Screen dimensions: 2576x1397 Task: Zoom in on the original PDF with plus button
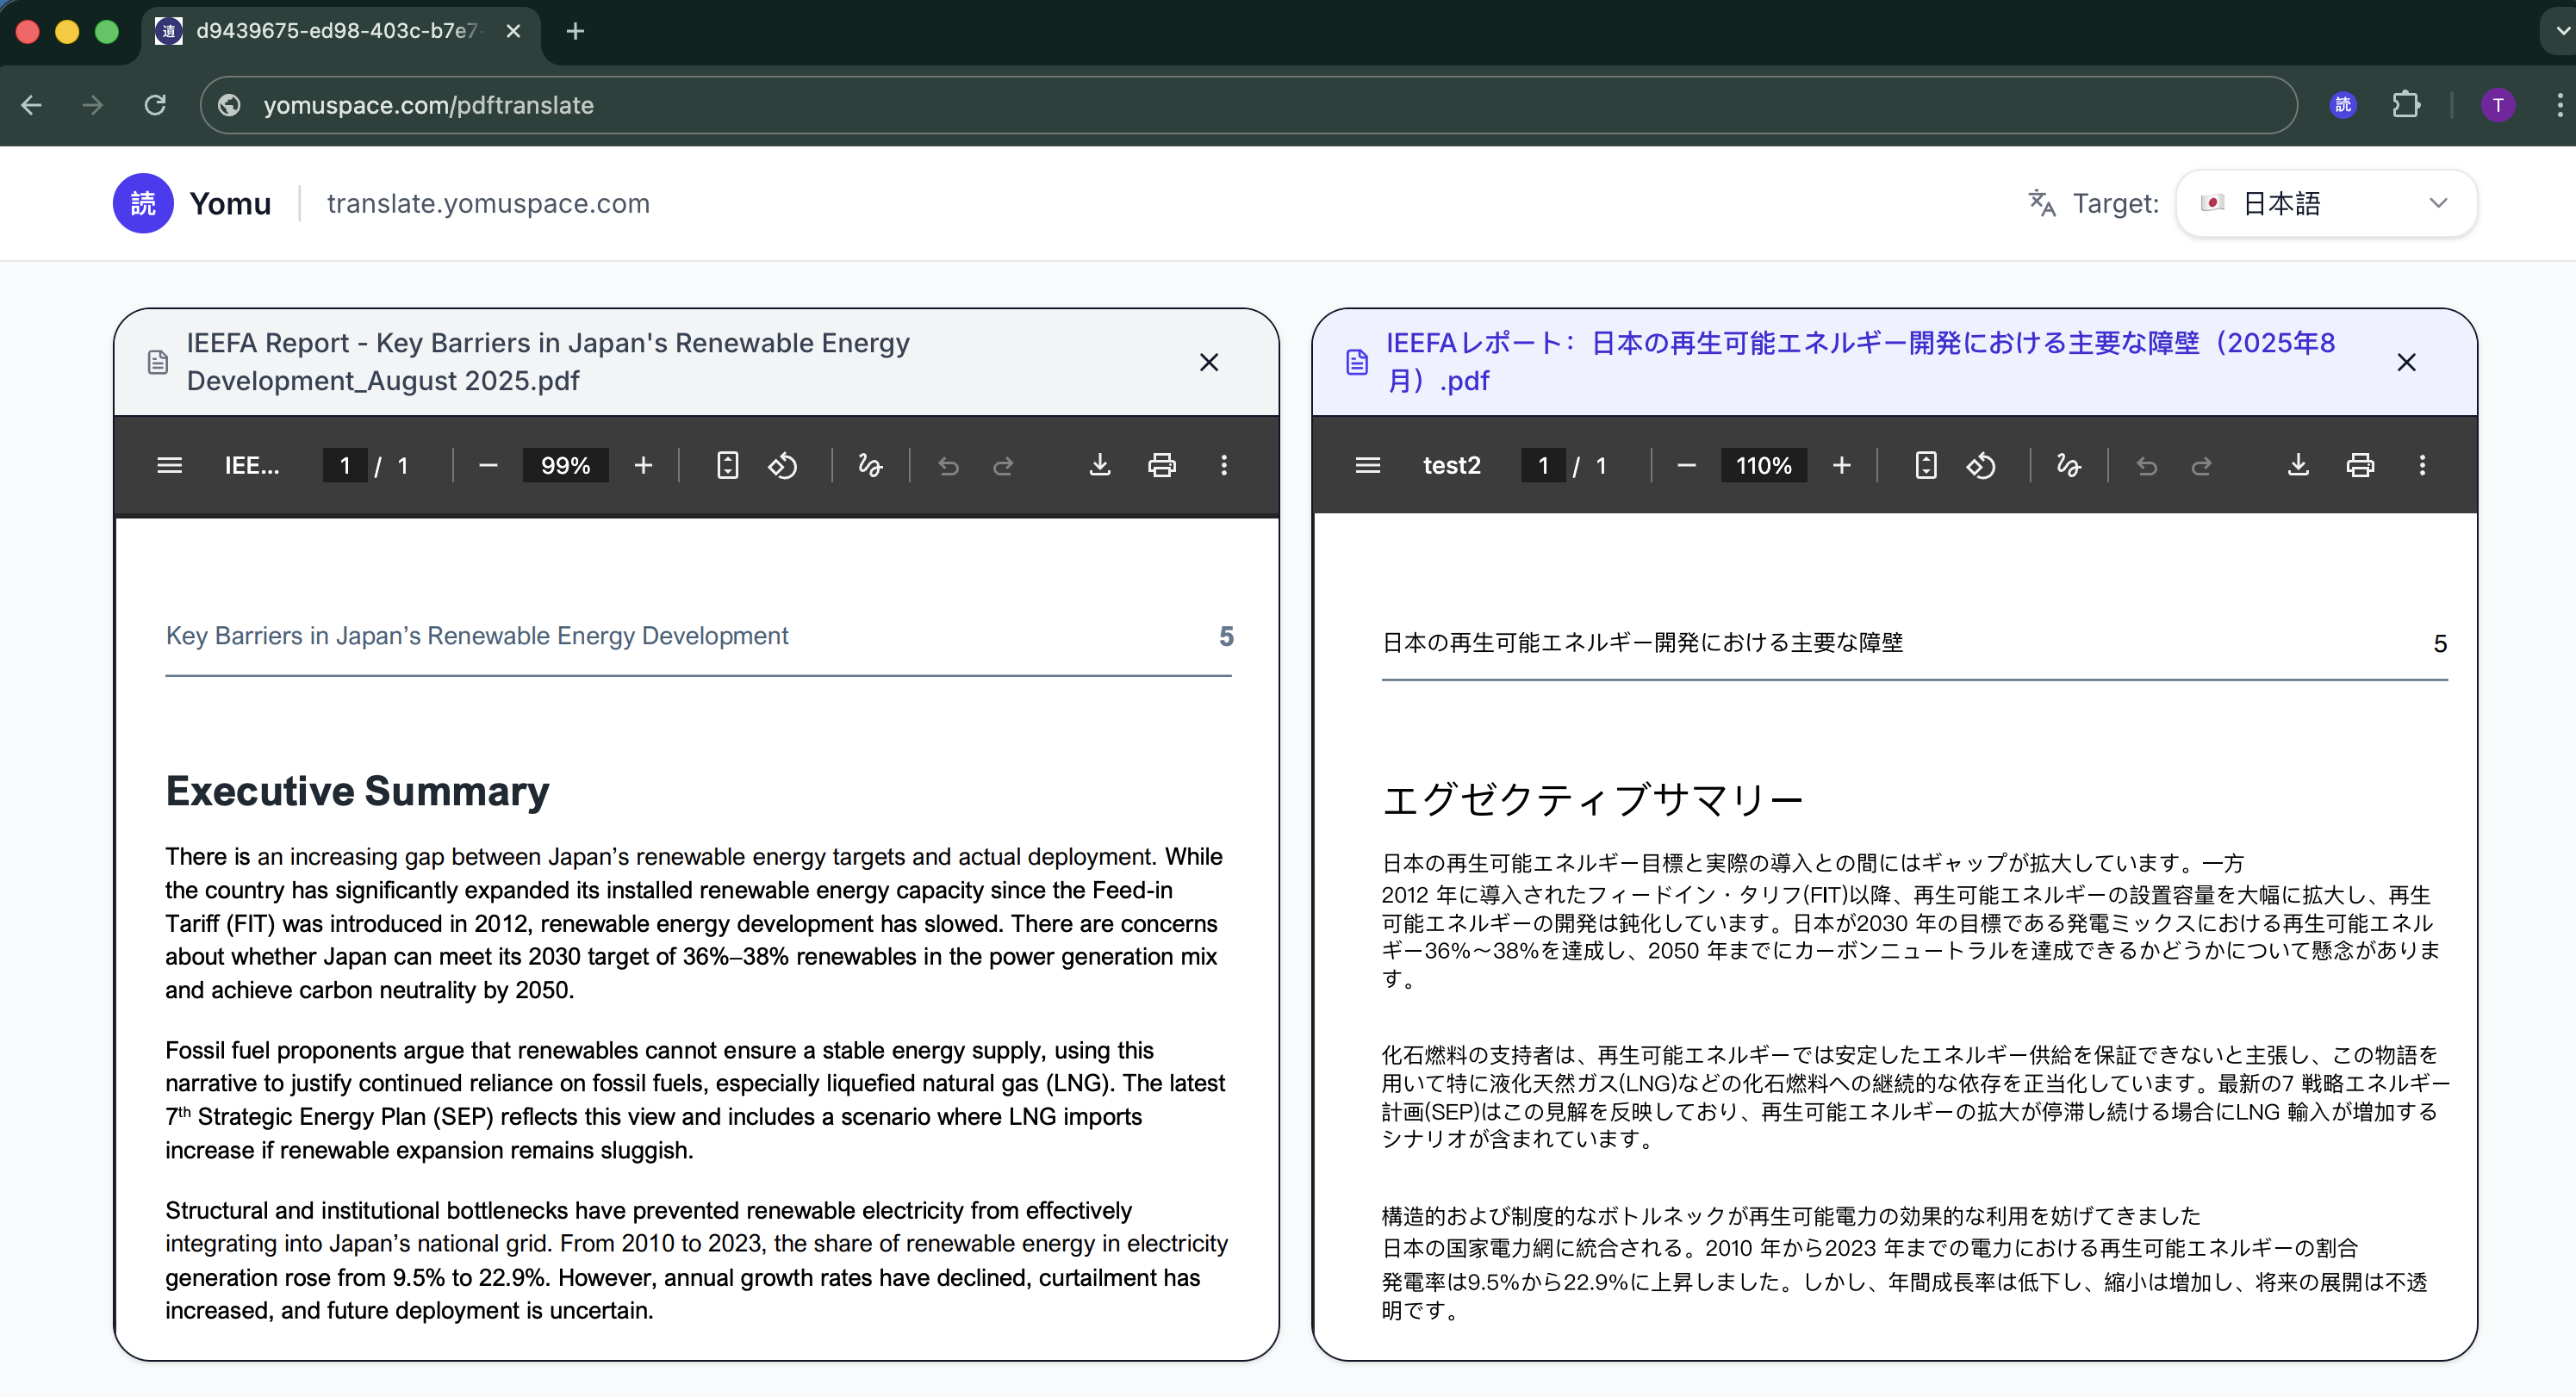(x=643, y=465)
